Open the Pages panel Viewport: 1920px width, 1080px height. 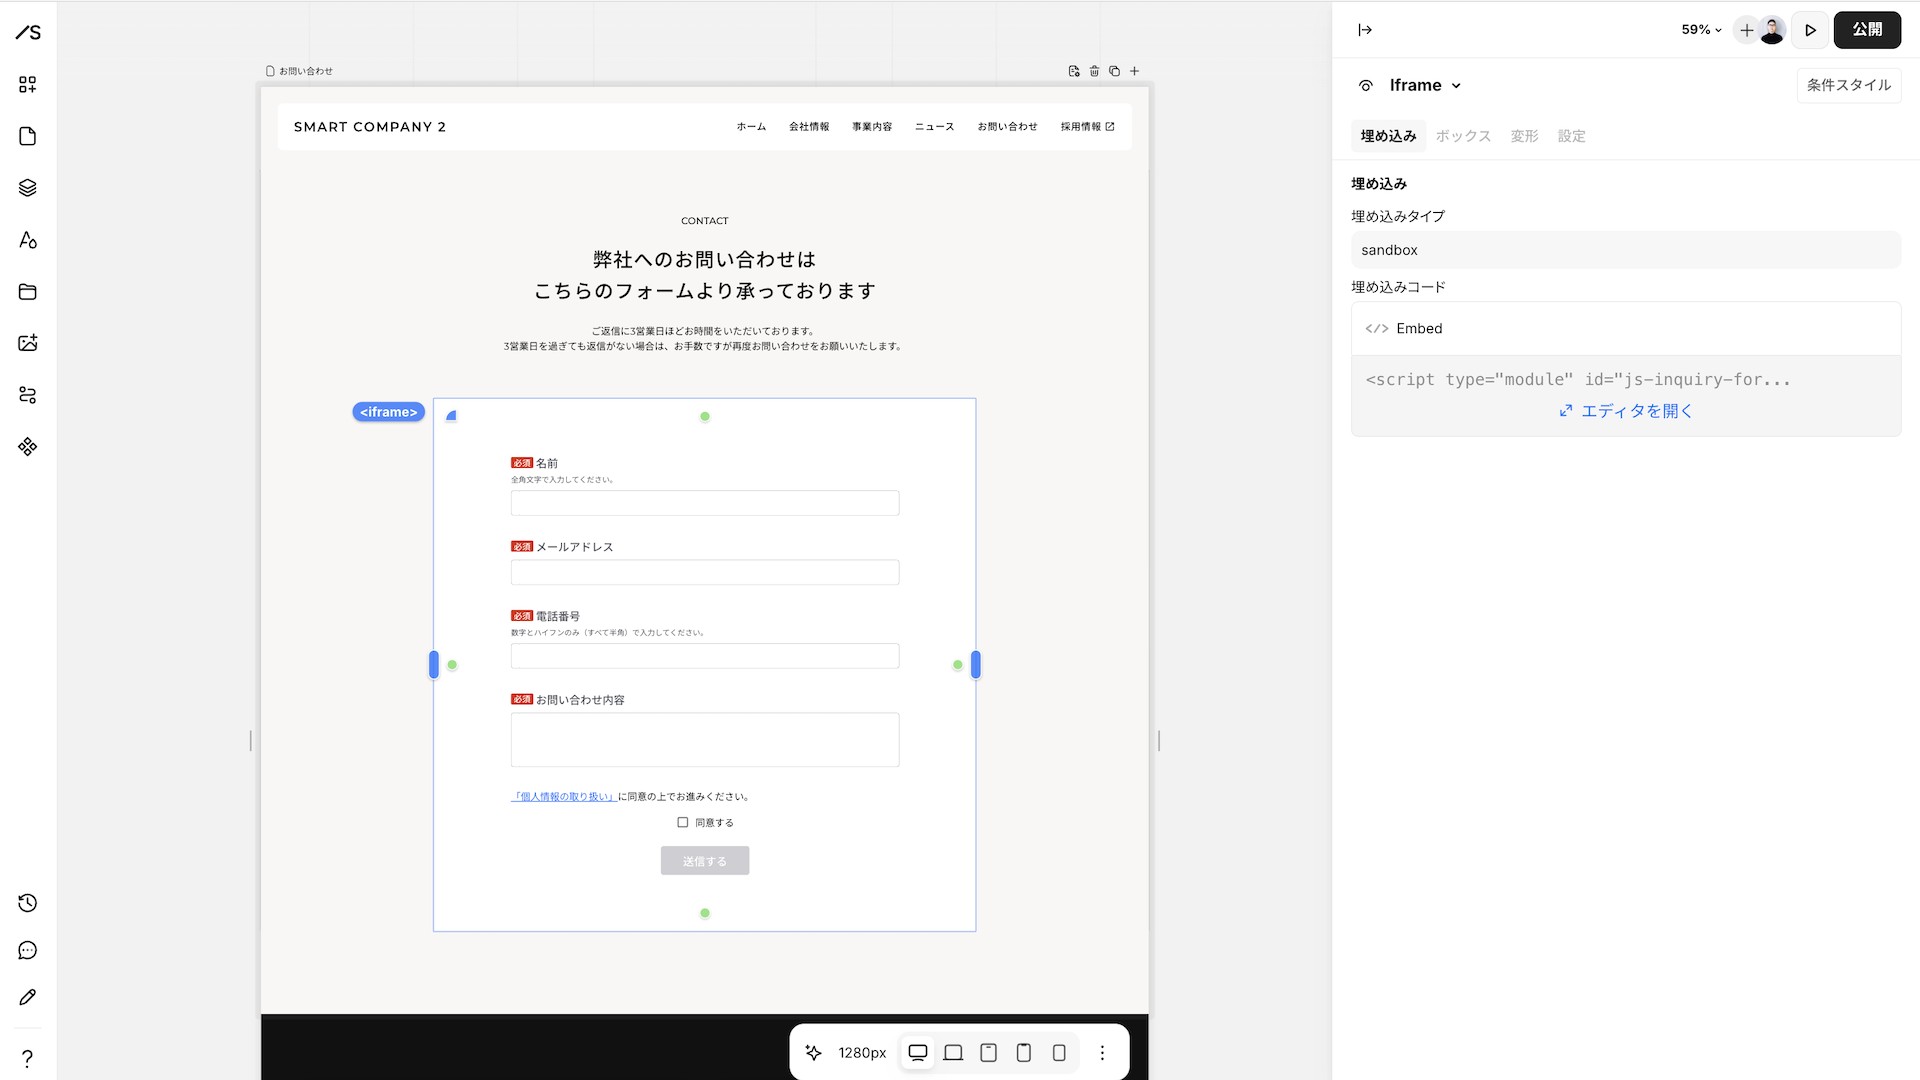click(28, 136)
